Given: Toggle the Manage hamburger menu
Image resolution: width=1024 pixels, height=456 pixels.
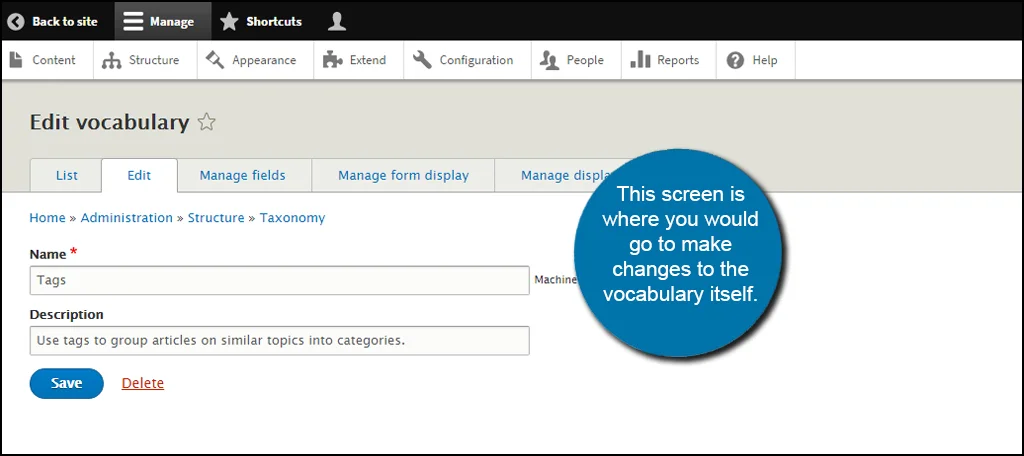Looking at the screenshot, I should [134, 21].
